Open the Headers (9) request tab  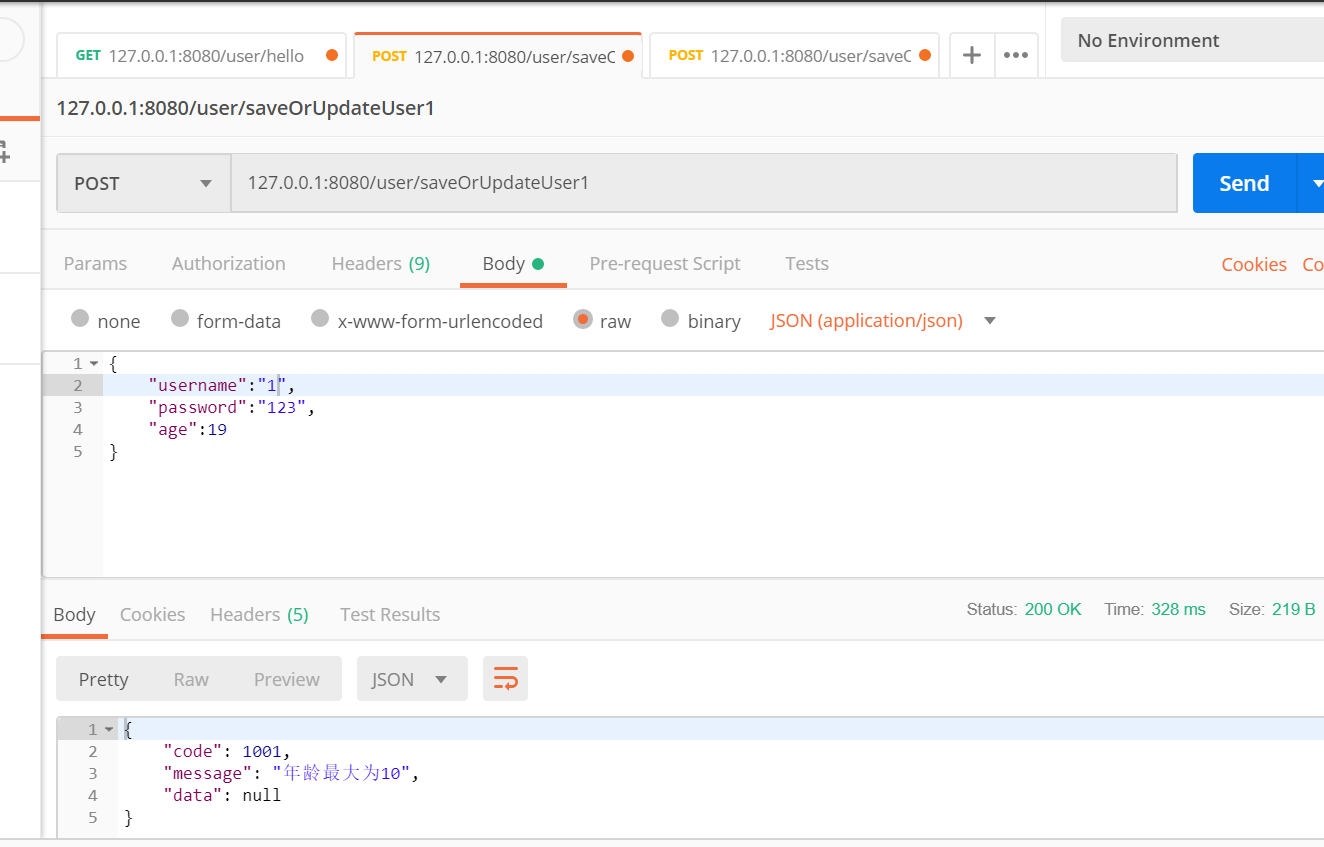pos(380,263)
